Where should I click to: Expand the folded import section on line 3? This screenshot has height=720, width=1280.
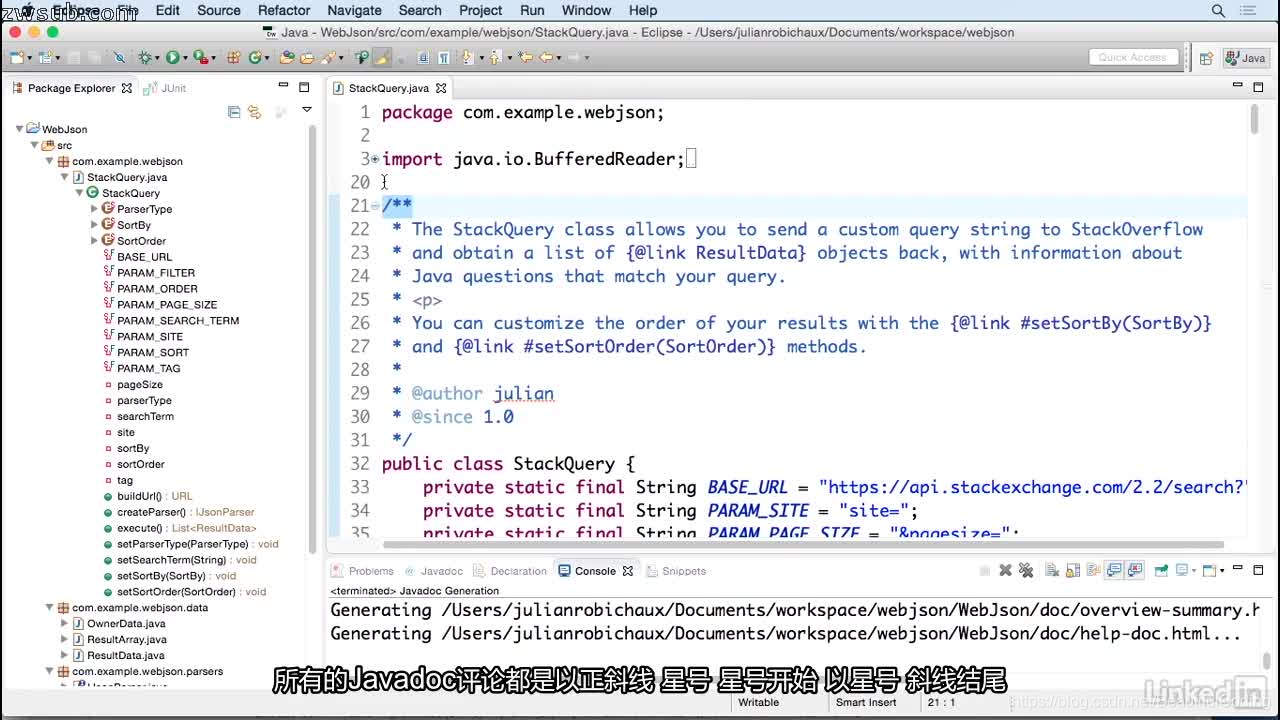click(375, 159)
